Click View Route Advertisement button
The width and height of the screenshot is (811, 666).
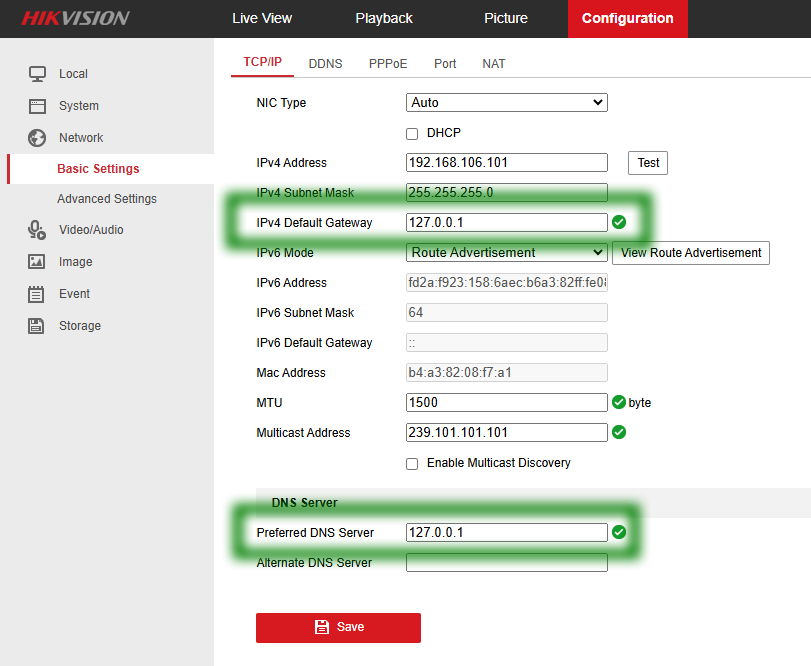click(x=691, y=253)
